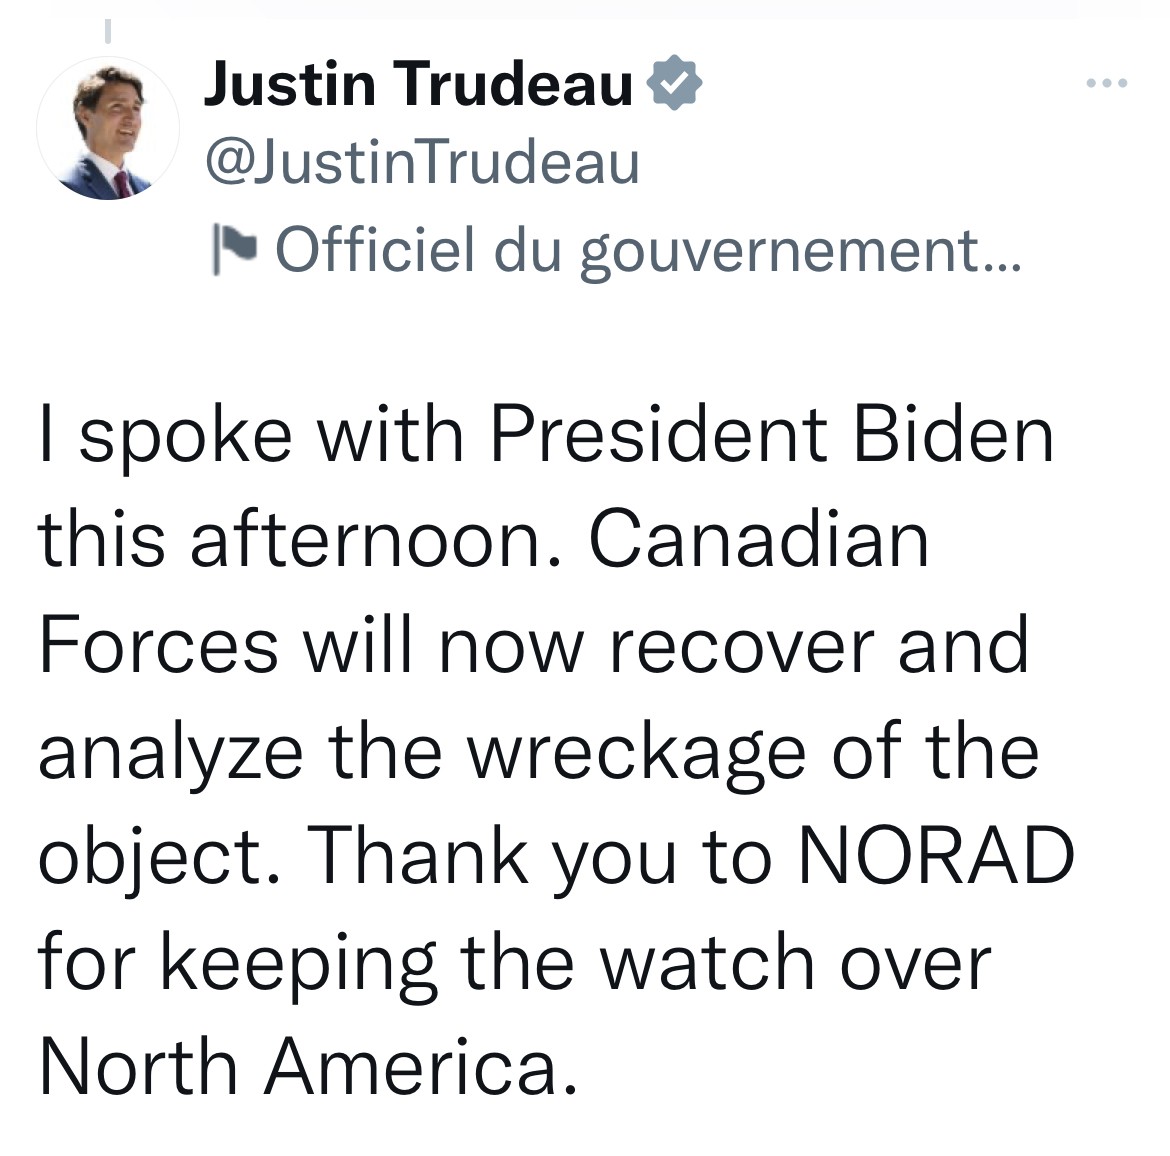This screenshot has width=1170, height=1156.
Task: Click the word analyze in the tweet
Action: pyautogui.click(x=171, y=754)
